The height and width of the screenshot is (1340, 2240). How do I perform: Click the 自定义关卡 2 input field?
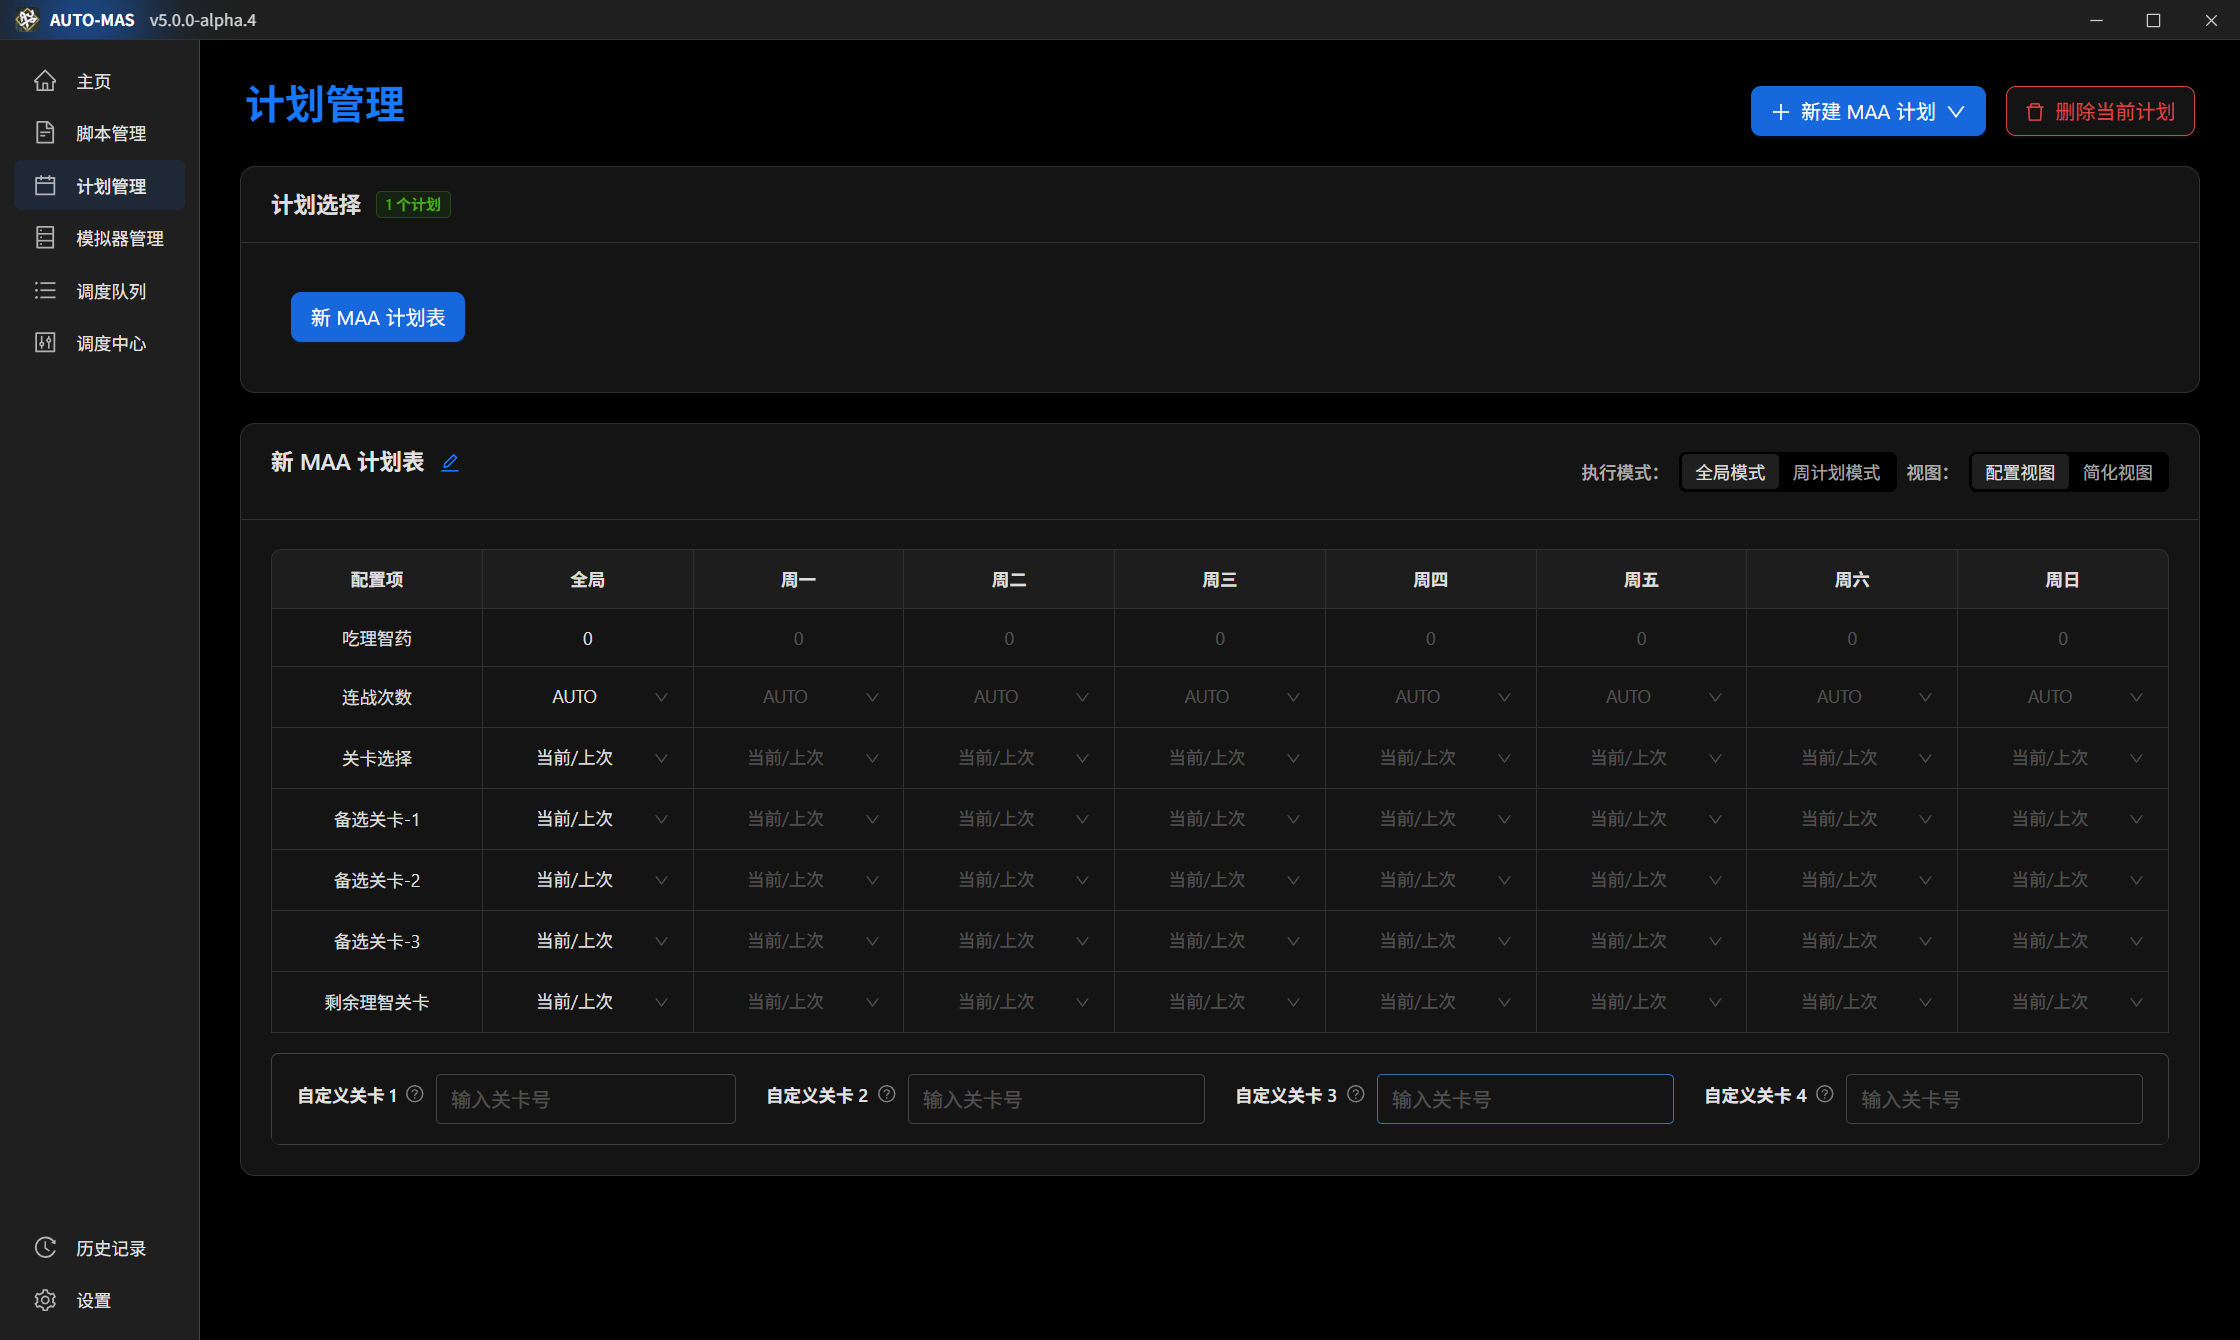tap(1055, 1099)
